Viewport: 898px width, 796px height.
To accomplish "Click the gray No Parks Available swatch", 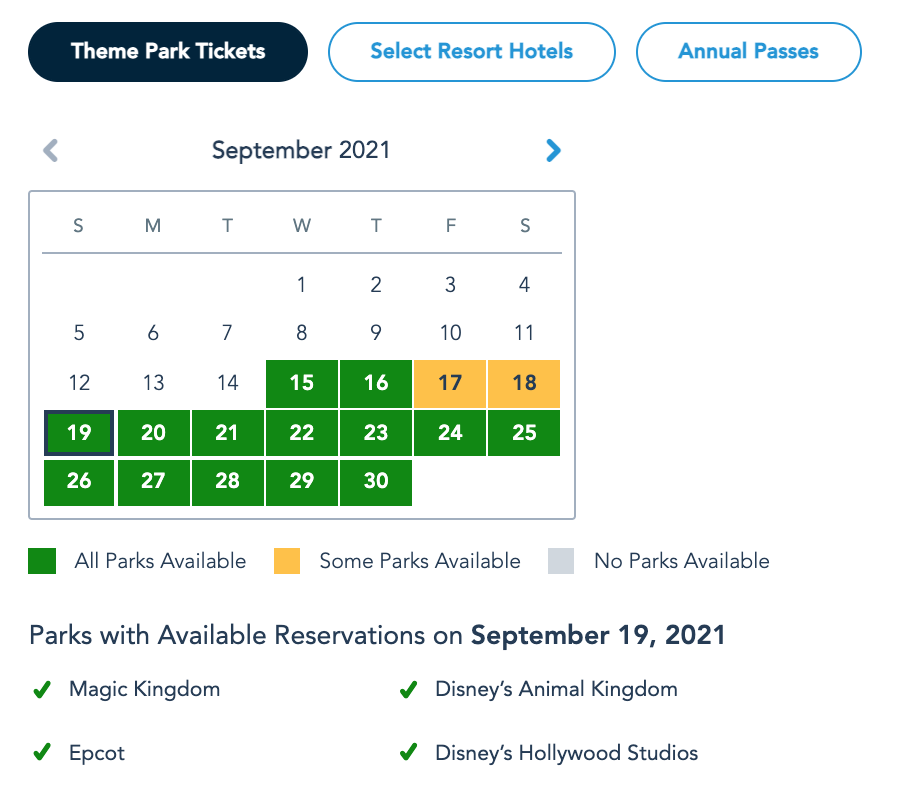I will pos(561,561).
